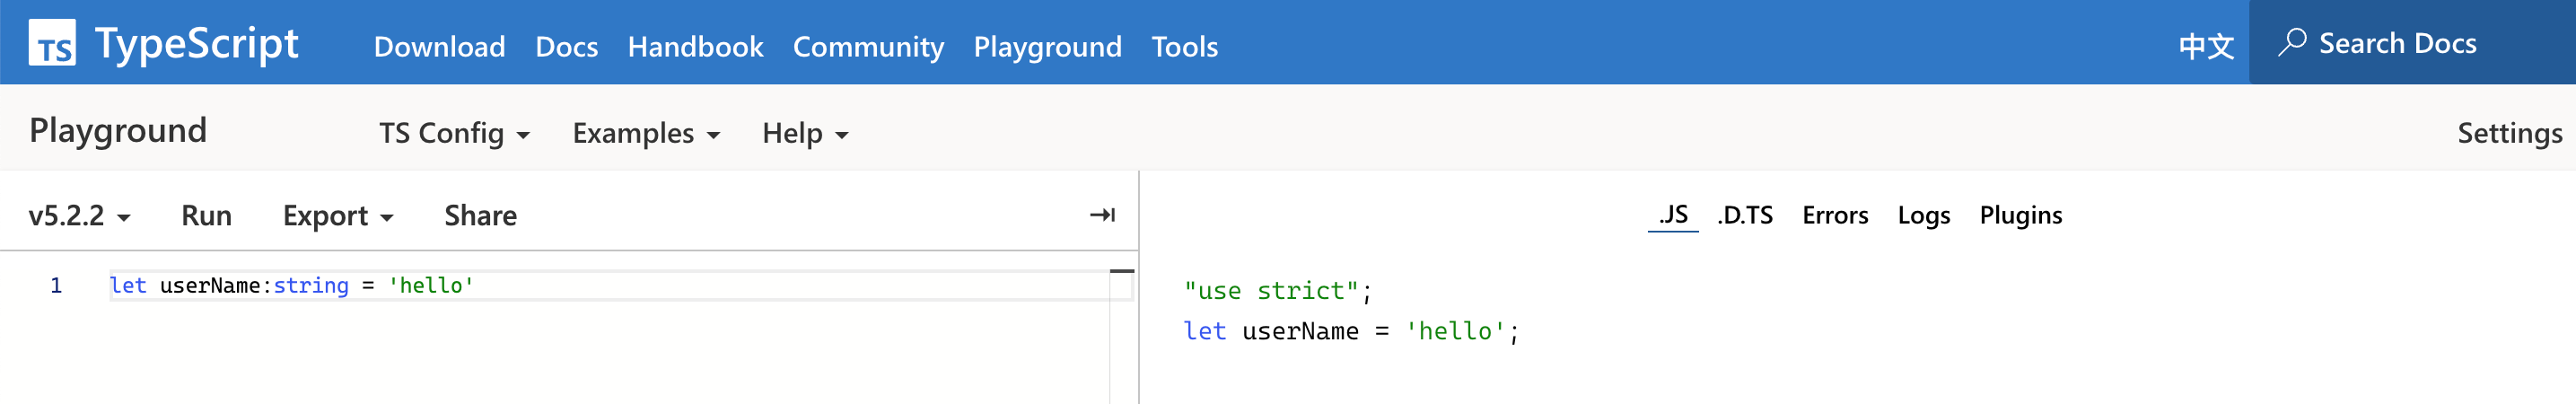Expand the Examples menu

click(x=646, y=133)
